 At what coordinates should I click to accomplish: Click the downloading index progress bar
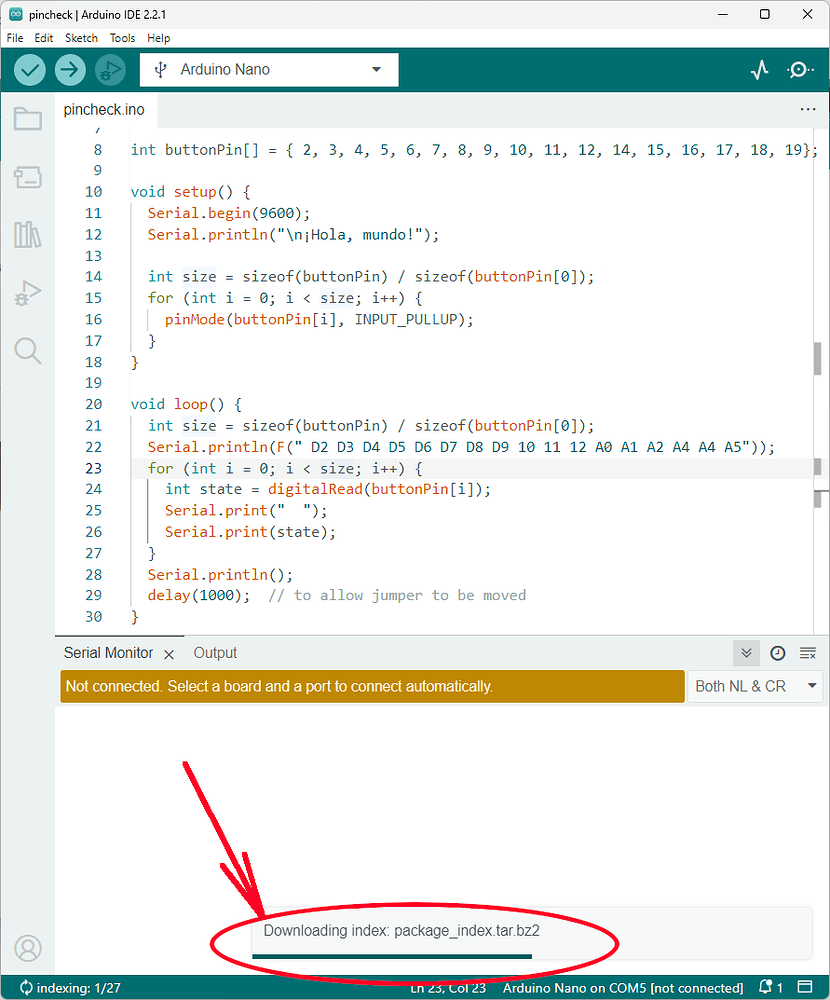pos(392,957)
